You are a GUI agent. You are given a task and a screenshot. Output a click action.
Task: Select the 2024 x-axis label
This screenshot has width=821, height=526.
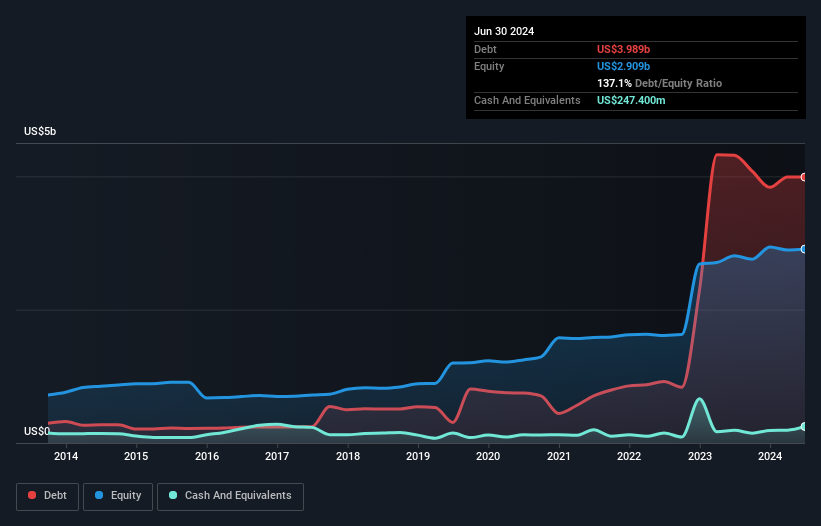coord(770,456)
